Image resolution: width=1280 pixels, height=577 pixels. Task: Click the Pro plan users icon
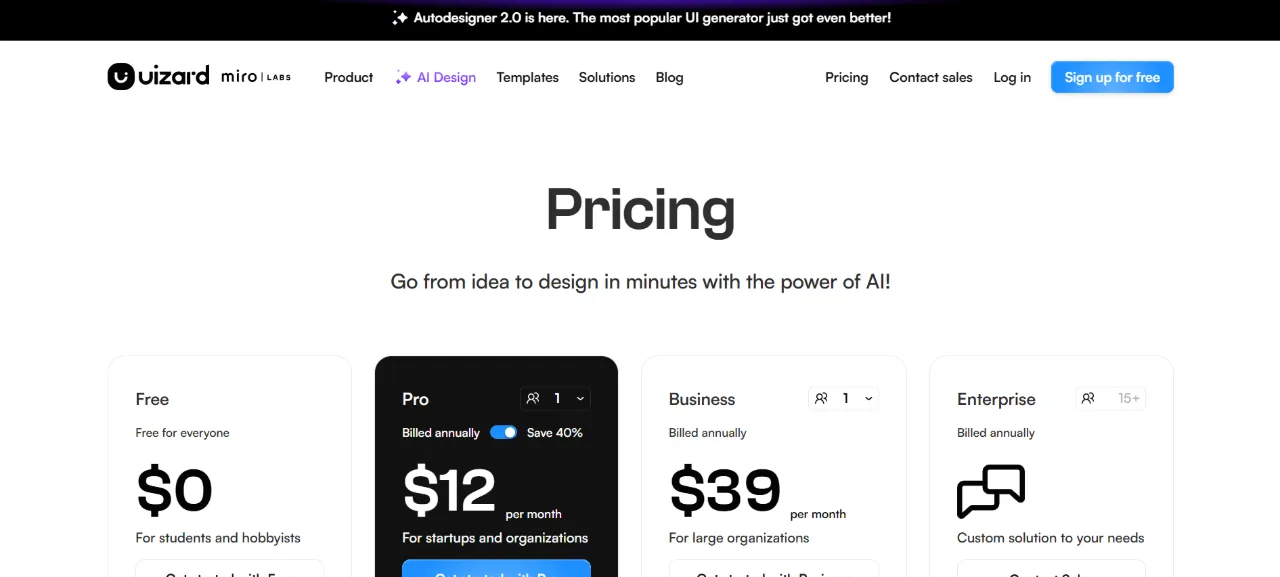tap(533, 398)
